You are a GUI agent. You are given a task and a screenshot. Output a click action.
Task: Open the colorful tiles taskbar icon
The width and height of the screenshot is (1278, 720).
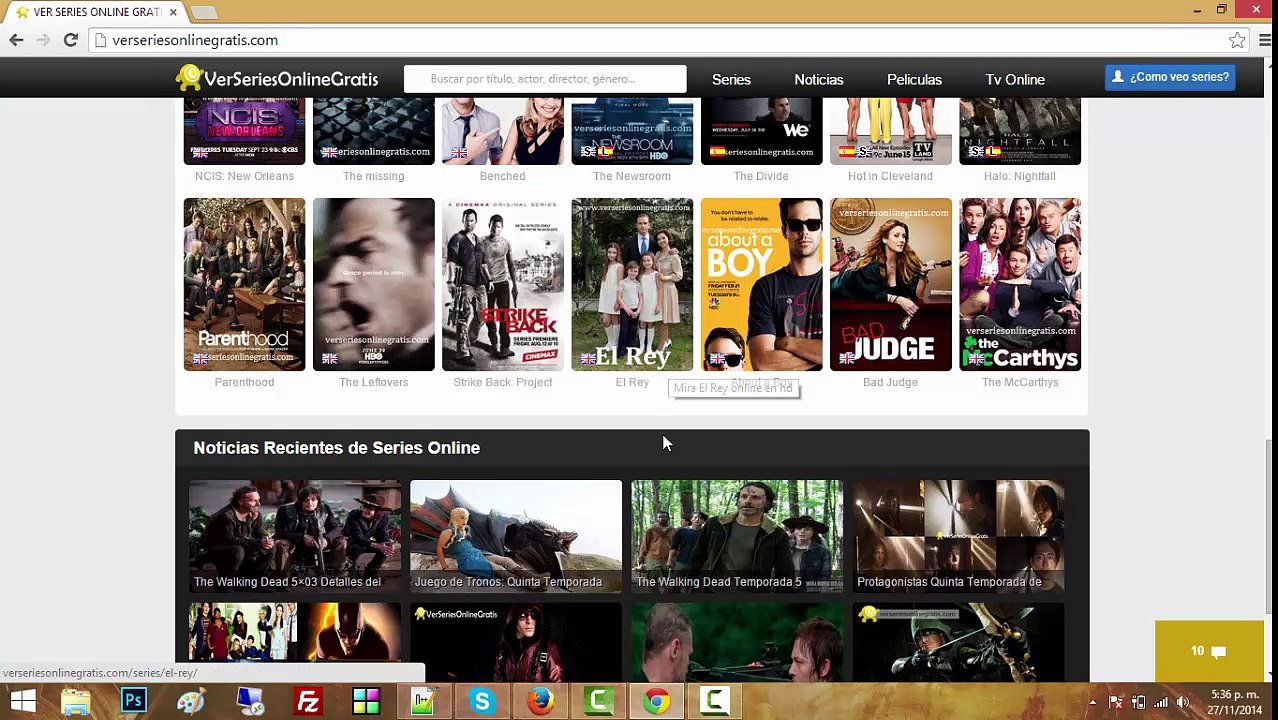(x=366, y=702)
